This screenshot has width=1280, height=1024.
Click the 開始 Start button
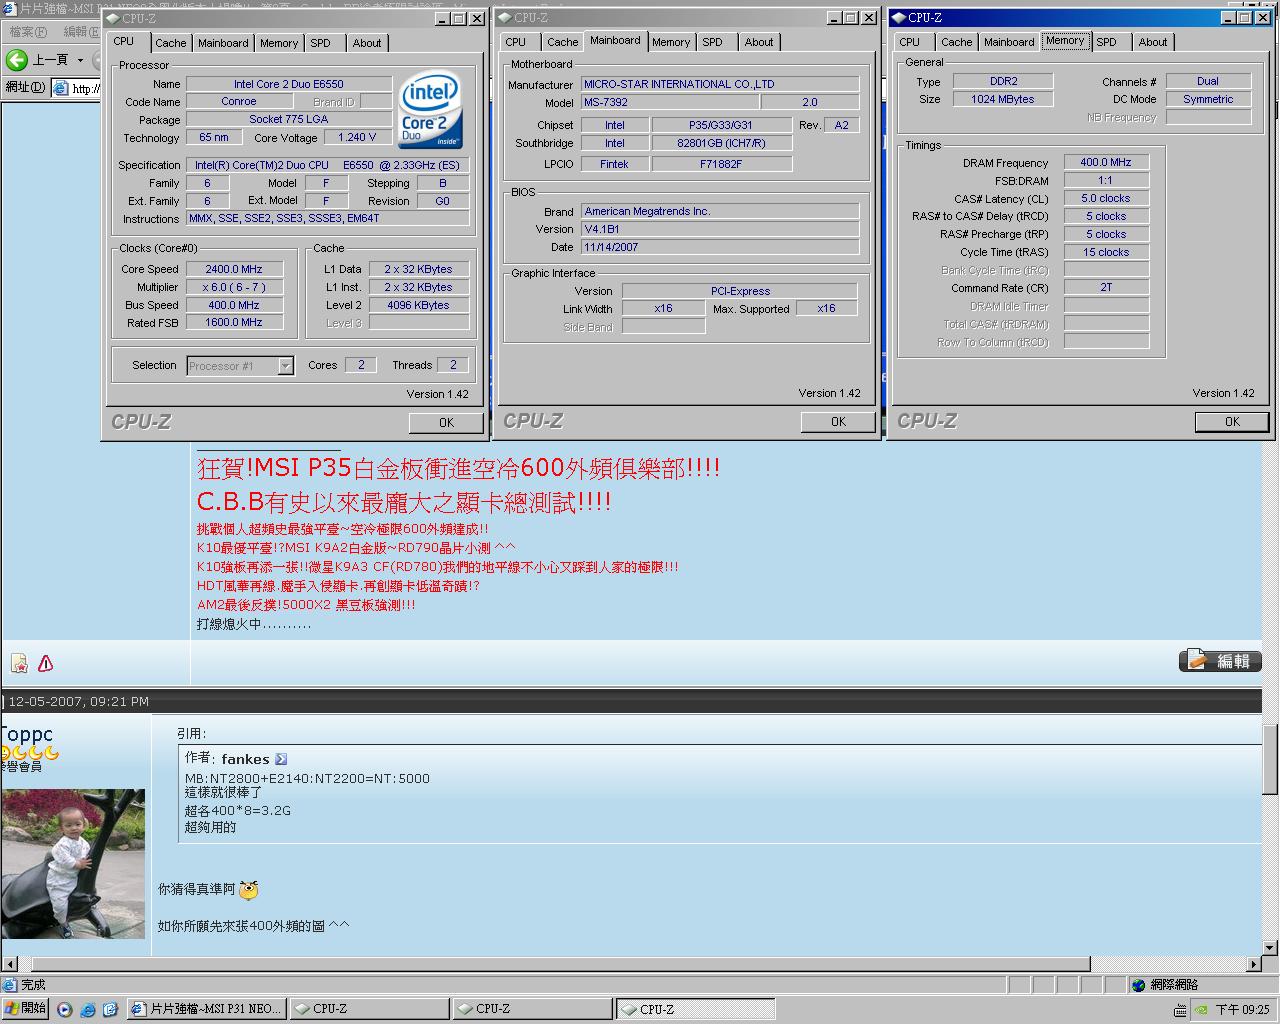click(x=25, y=1009)
